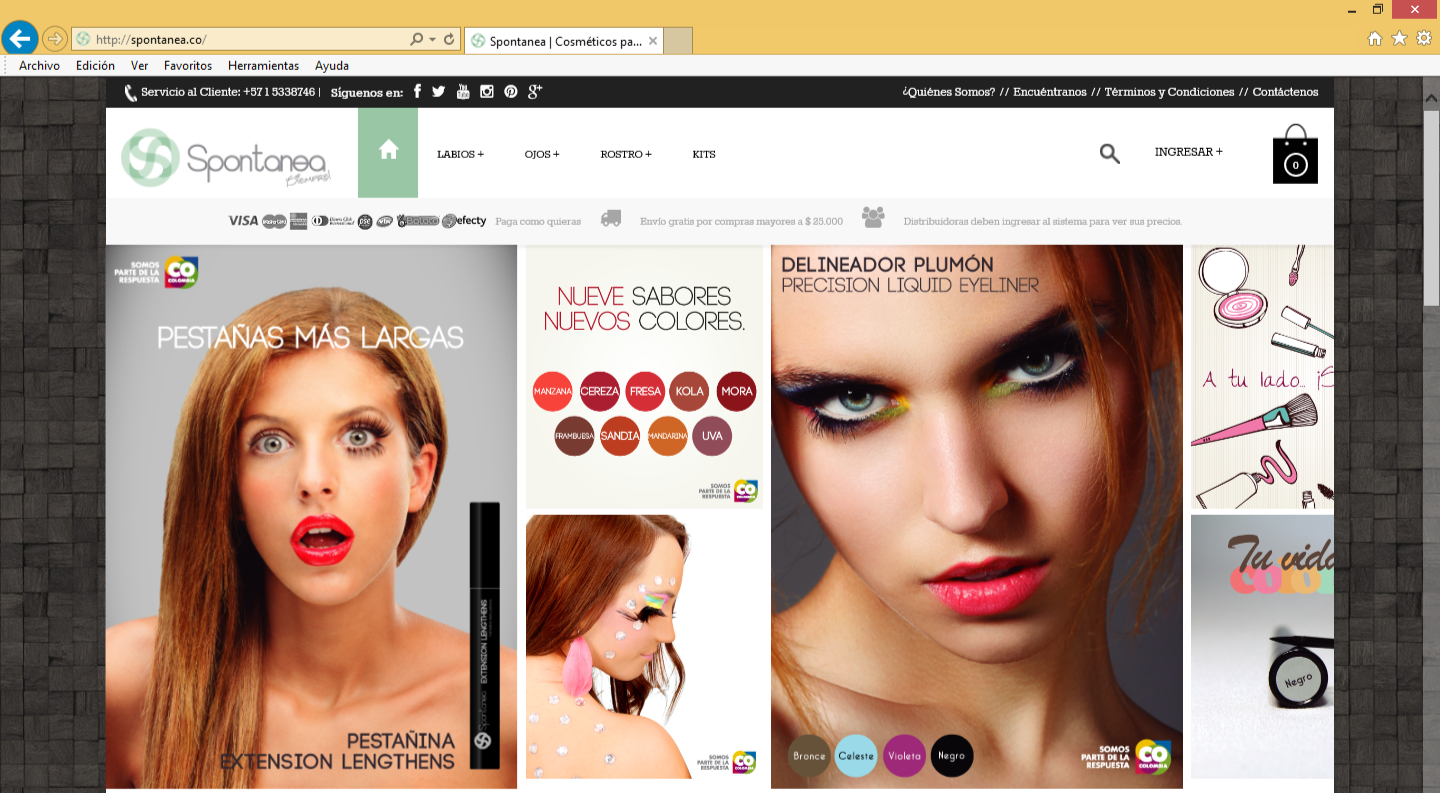Click the Pinterest icon in header
Screen dimensions: 1440x793
(x=511, y=92)
